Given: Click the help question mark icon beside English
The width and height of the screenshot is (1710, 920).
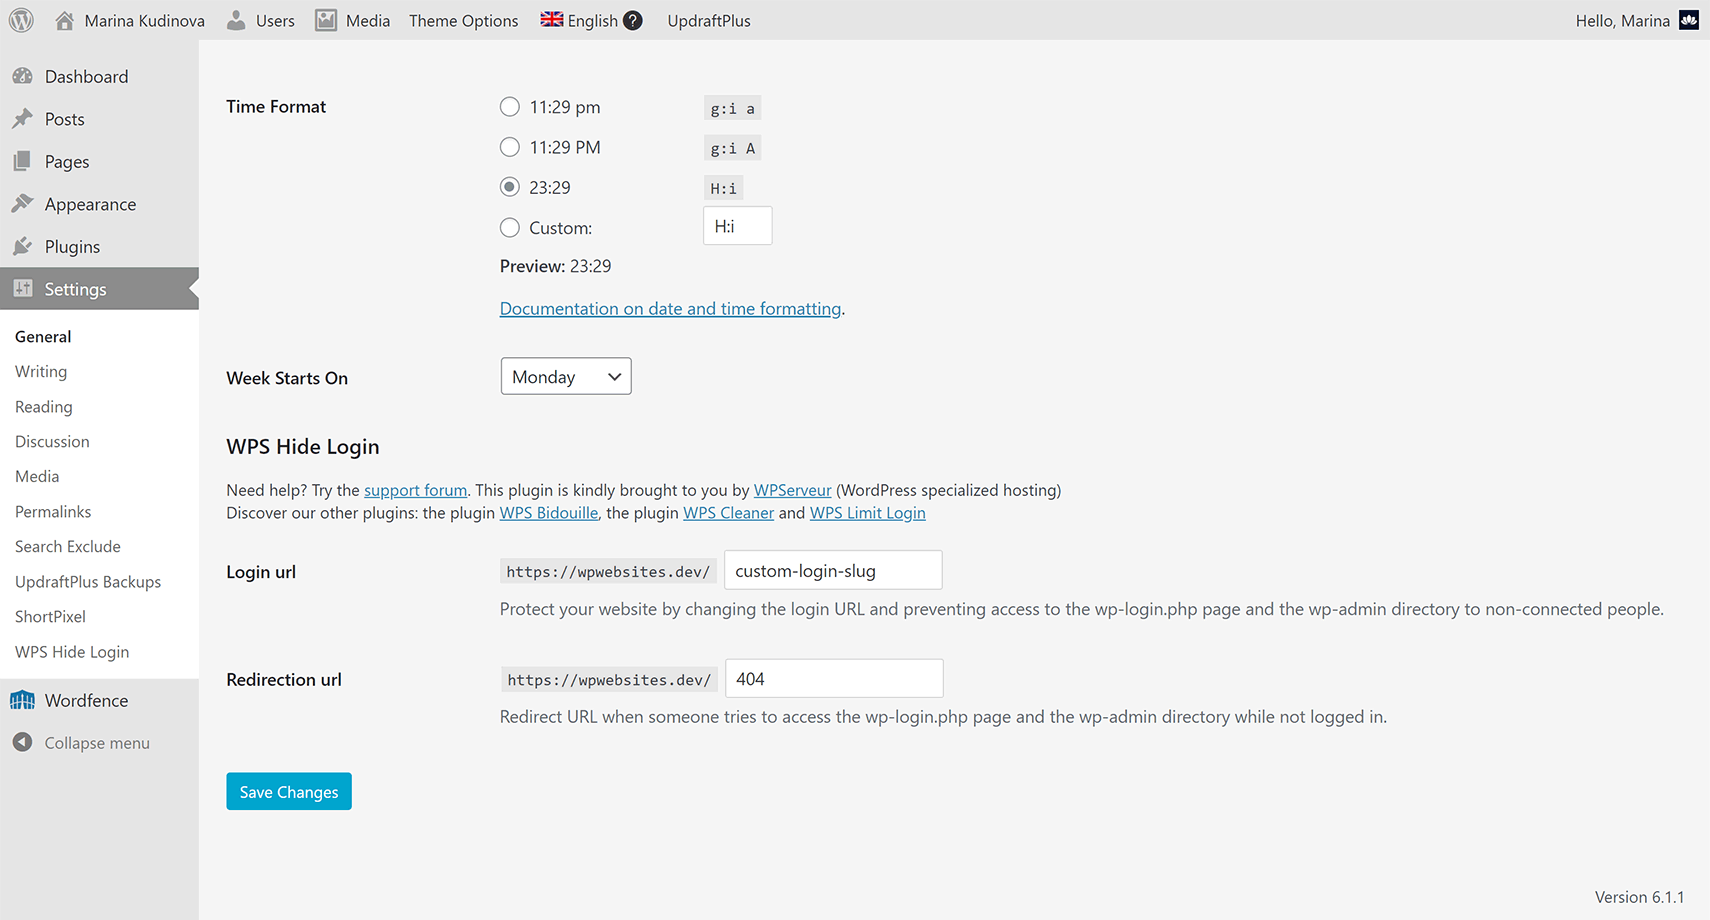Looking at the screenshot, I should point(633,20).
